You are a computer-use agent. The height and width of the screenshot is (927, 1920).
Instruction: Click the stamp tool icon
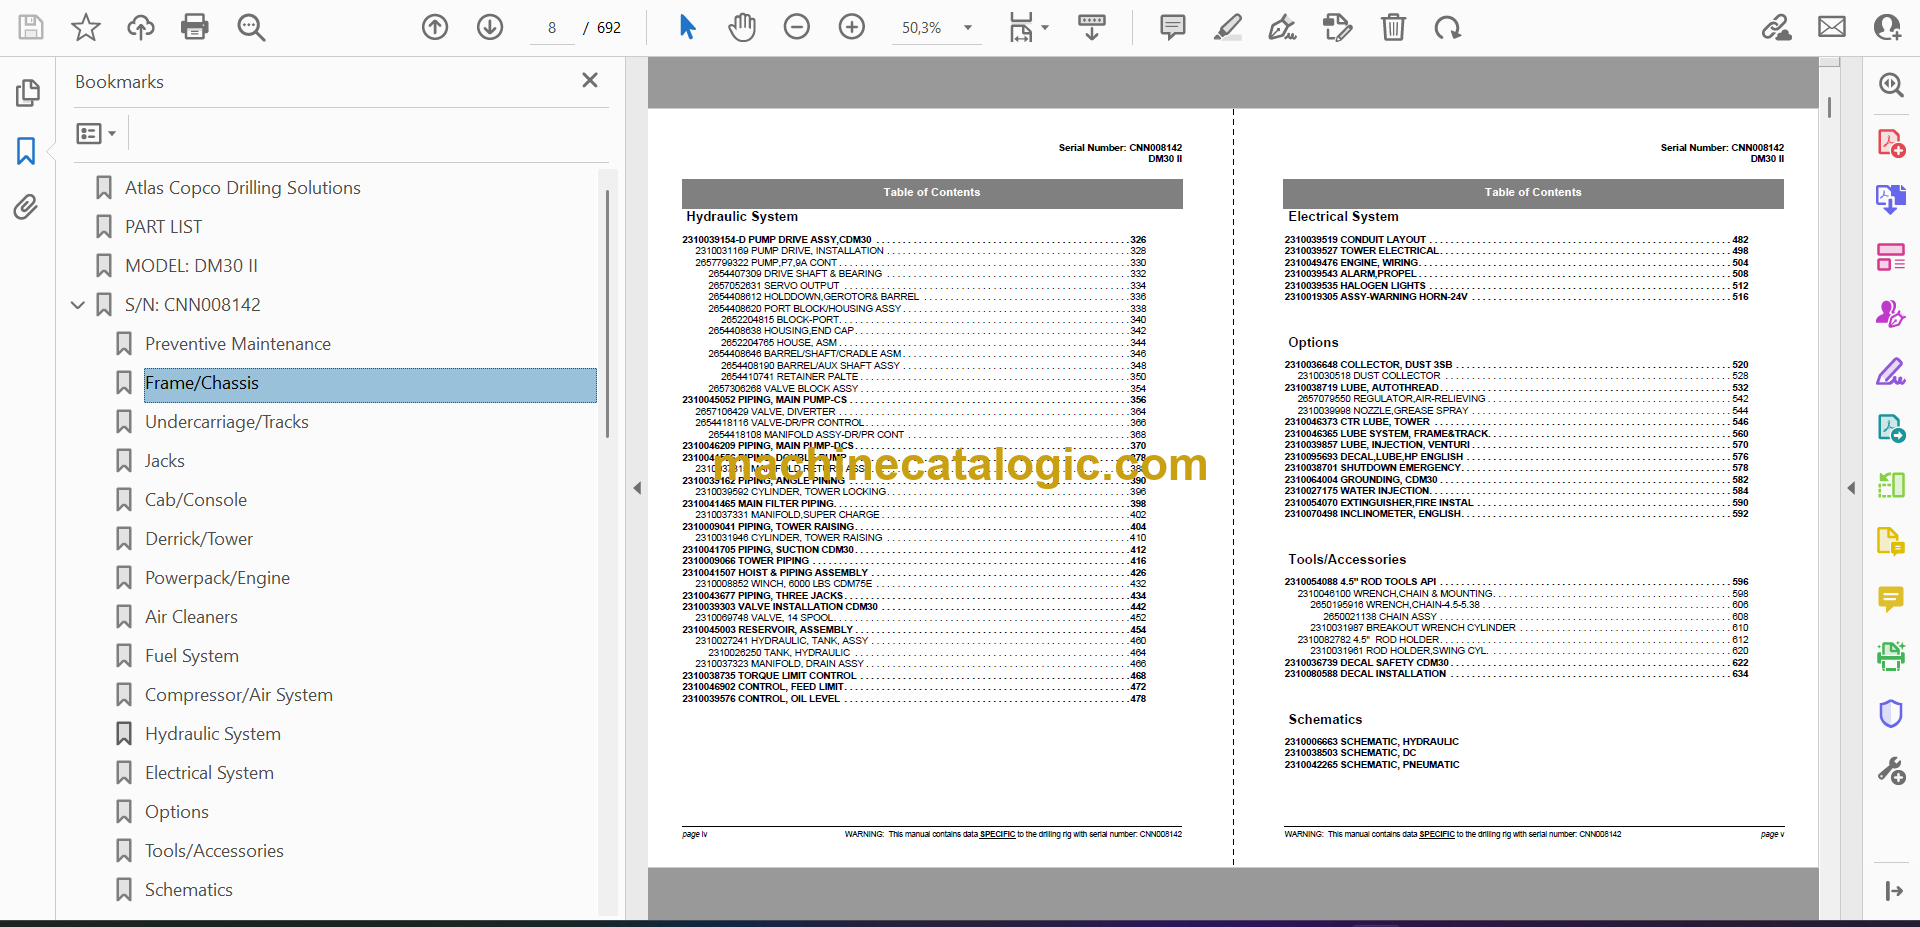(x=1337, y=27)
